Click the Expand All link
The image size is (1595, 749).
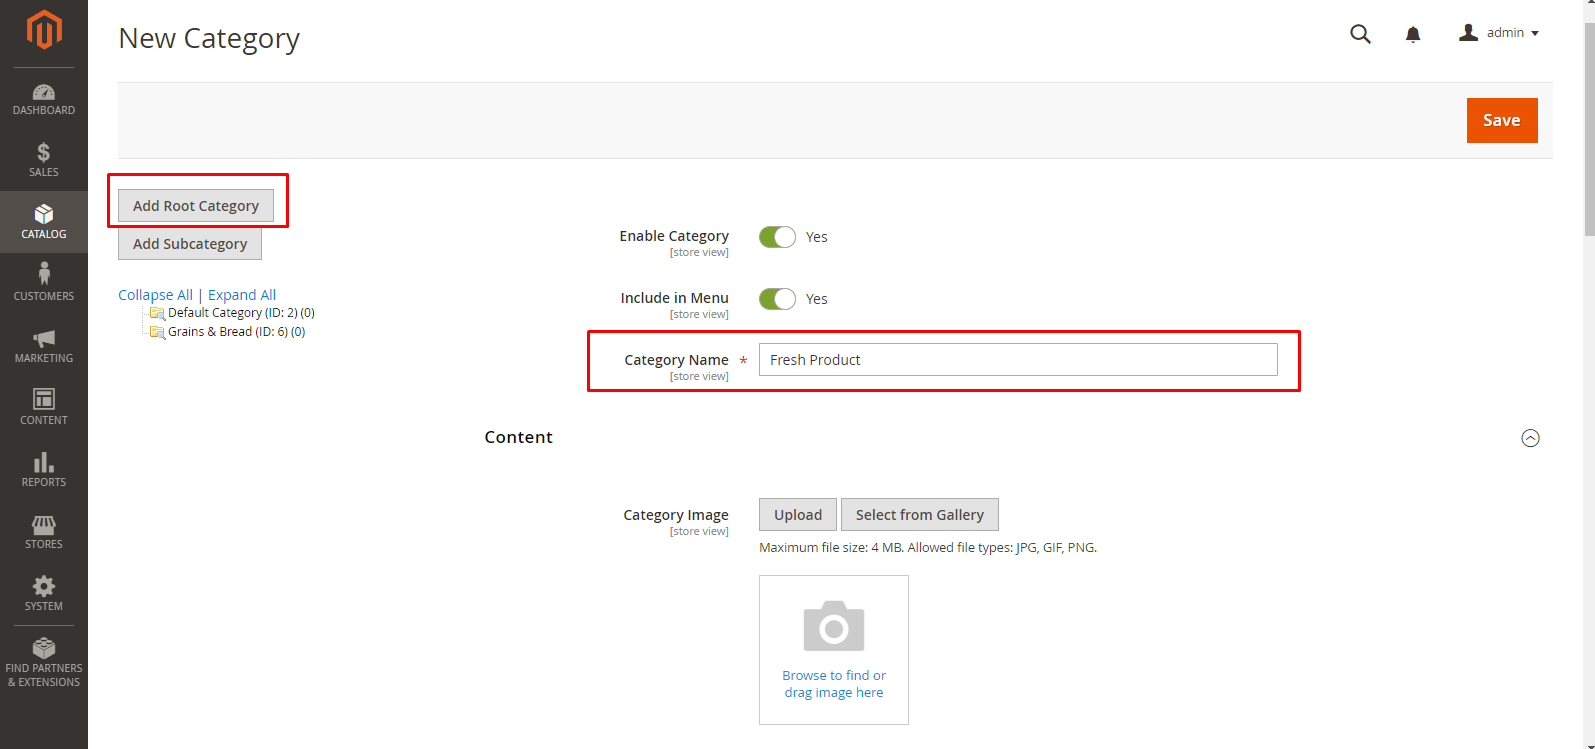pyautogui.click(x=242, y=295)
